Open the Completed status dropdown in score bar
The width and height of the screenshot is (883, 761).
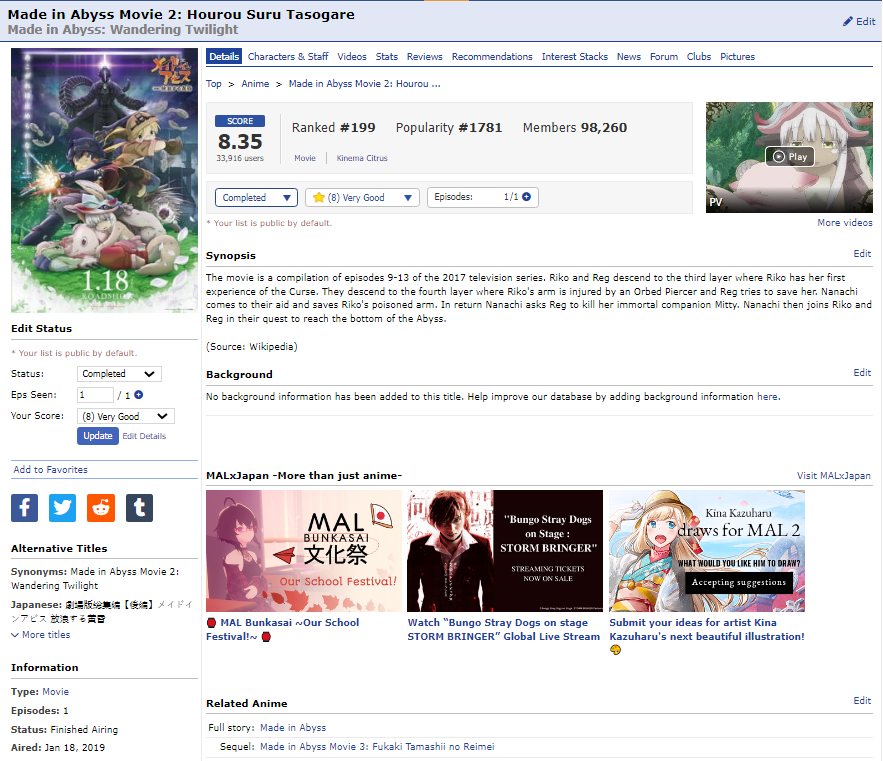(x=256, y=198)
